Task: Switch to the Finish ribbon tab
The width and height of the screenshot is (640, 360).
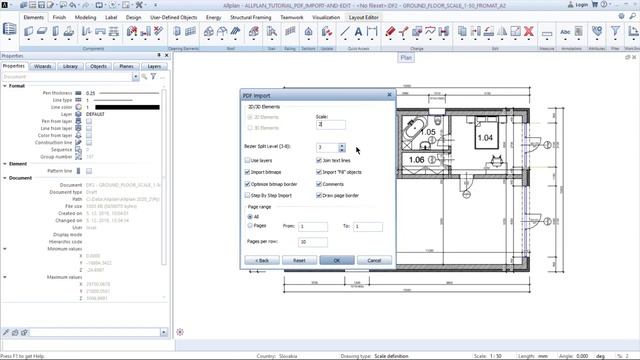Action: [x=59, y=18]
